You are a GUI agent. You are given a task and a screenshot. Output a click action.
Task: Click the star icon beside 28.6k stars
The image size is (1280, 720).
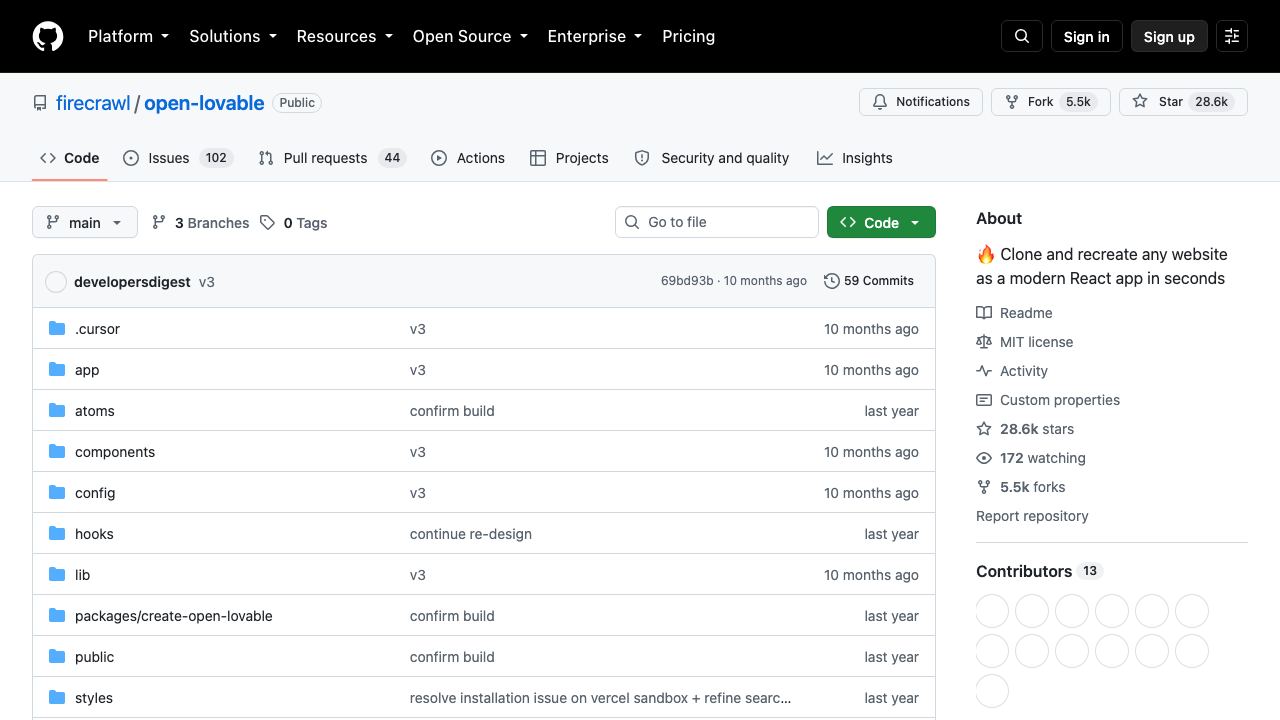click(984, 429)
